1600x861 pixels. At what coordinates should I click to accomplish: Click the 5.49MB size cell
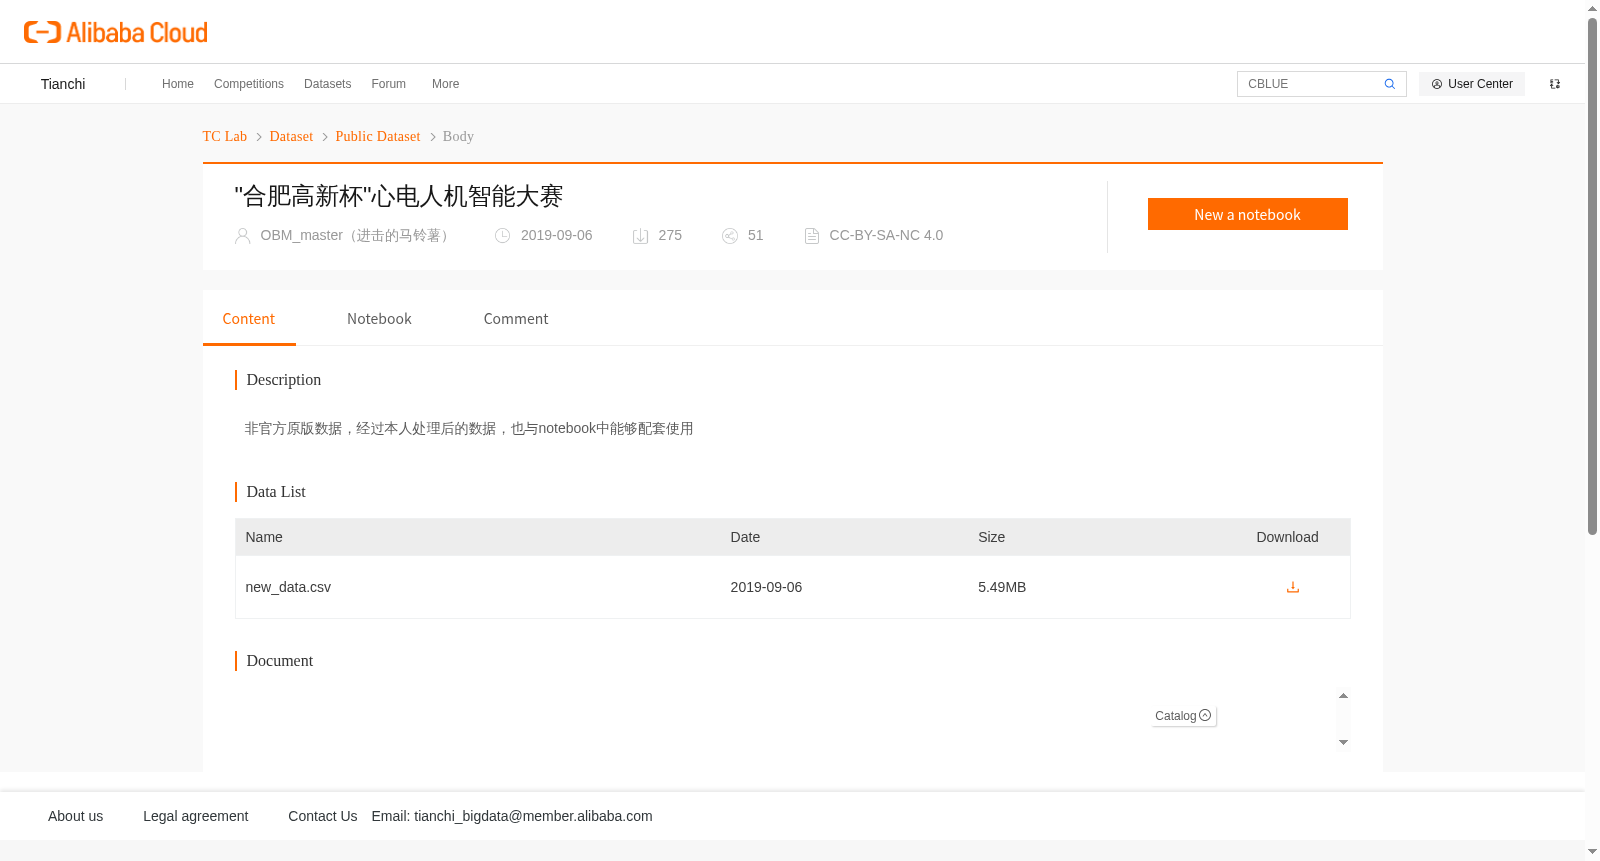tap(1002, 587)
